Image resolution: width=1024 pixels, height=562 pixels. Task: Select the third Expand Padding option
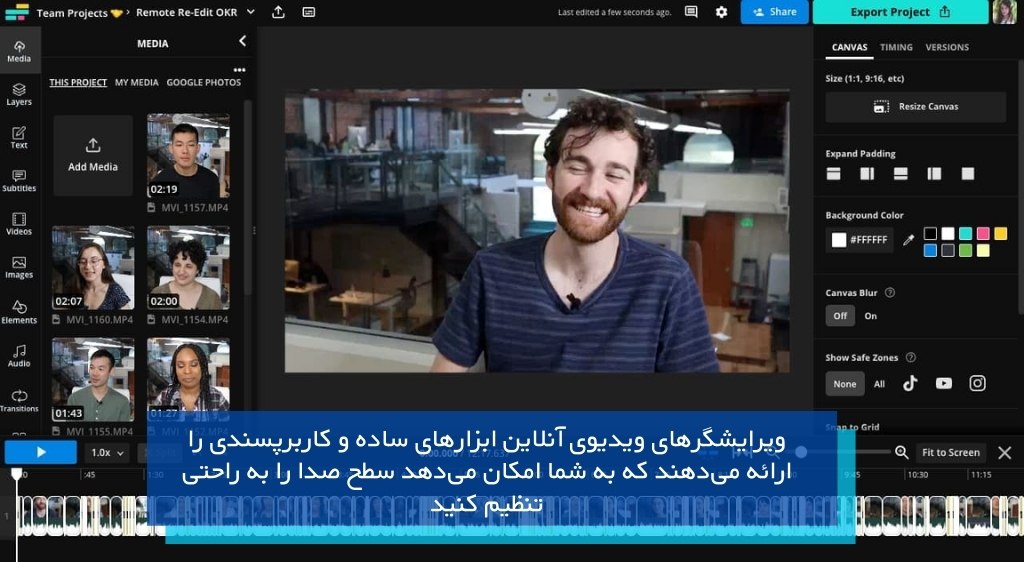click(901, 174)
